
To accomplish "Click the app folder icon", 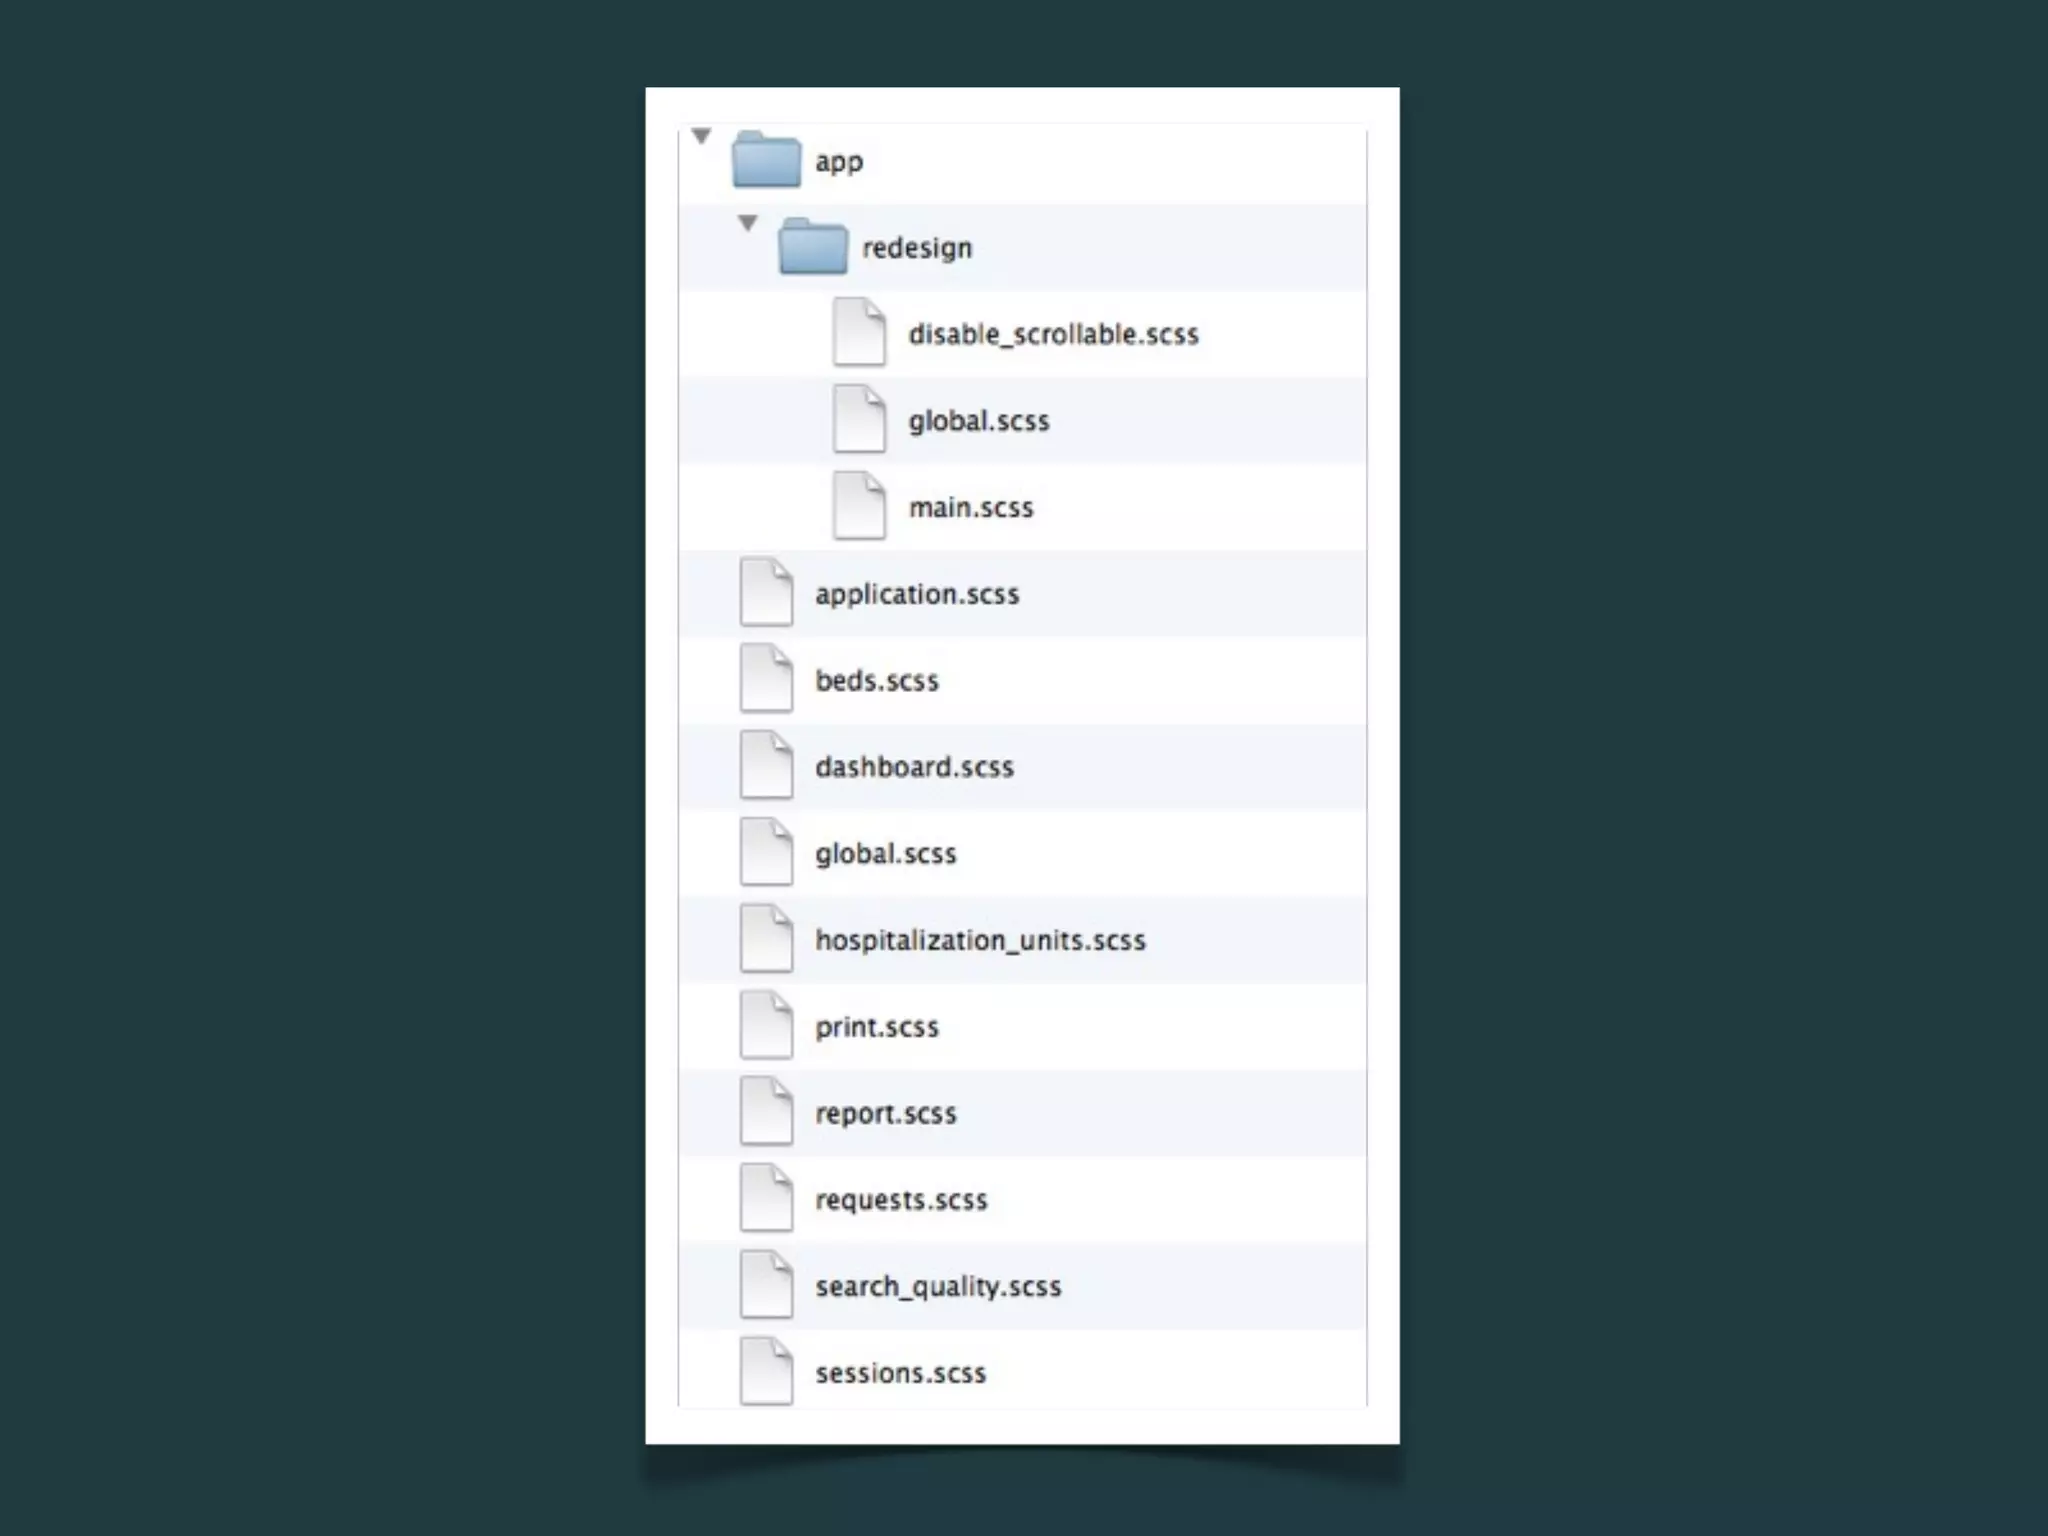I will pyautogui.click(x=766, y=160).
